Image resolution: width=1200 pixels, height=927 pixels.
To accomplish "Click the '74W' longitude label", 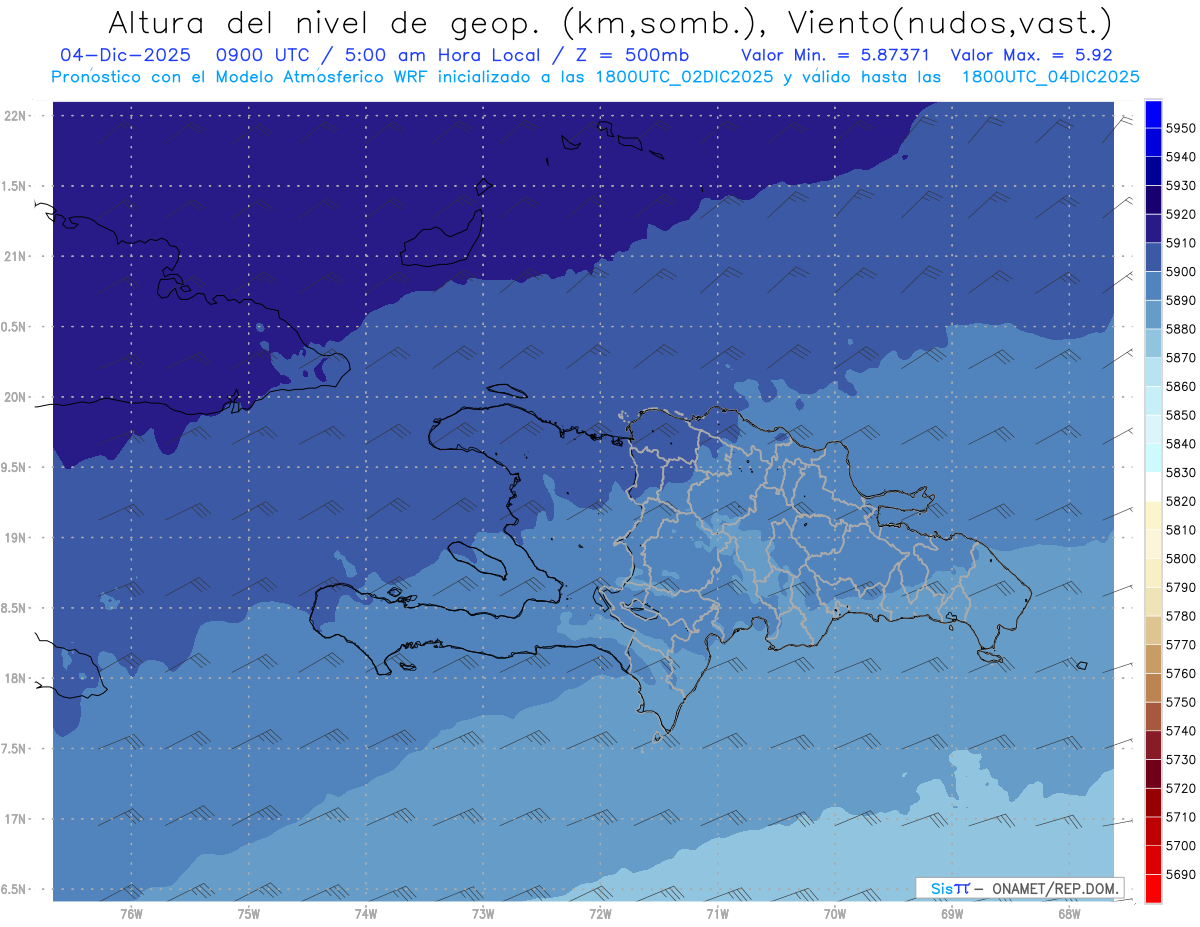I will pos(366,913).
